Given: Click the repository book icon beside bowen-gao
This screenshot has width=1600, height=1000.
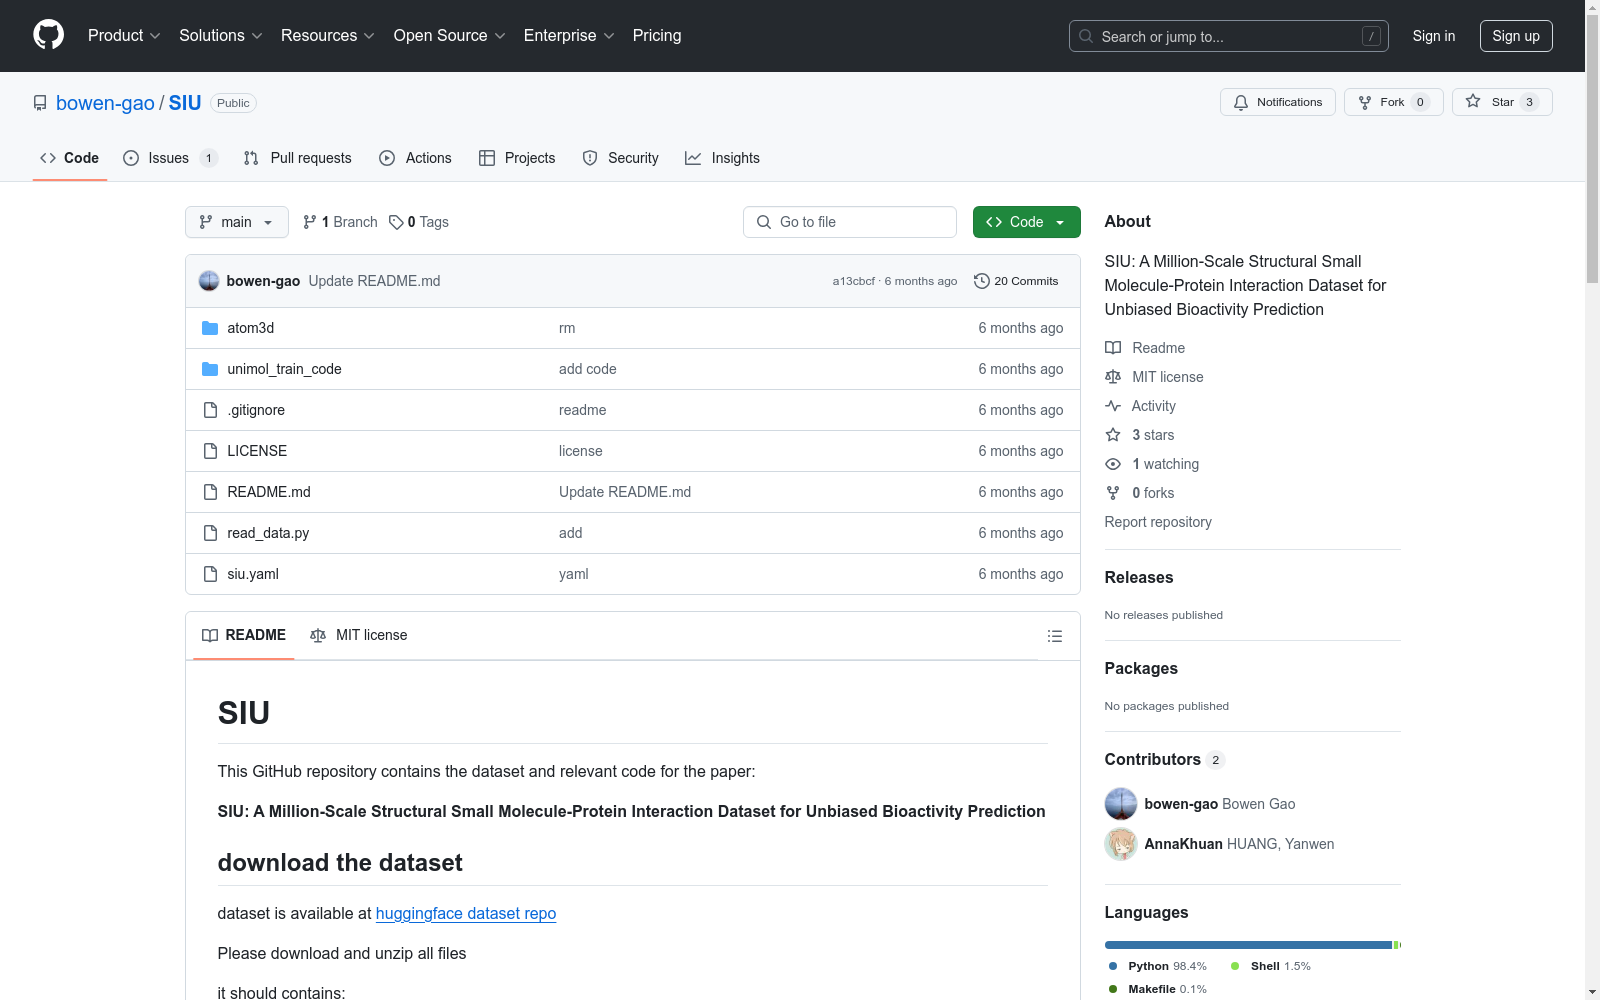Looking at the screenshot, I should (40, 103).
